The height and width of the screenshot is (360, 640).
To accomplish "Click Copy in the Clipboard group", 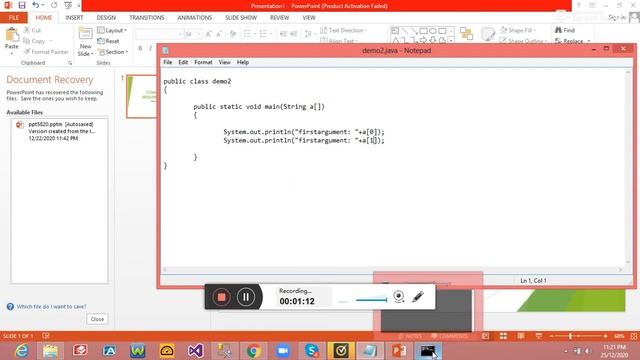I will (34, 41).
